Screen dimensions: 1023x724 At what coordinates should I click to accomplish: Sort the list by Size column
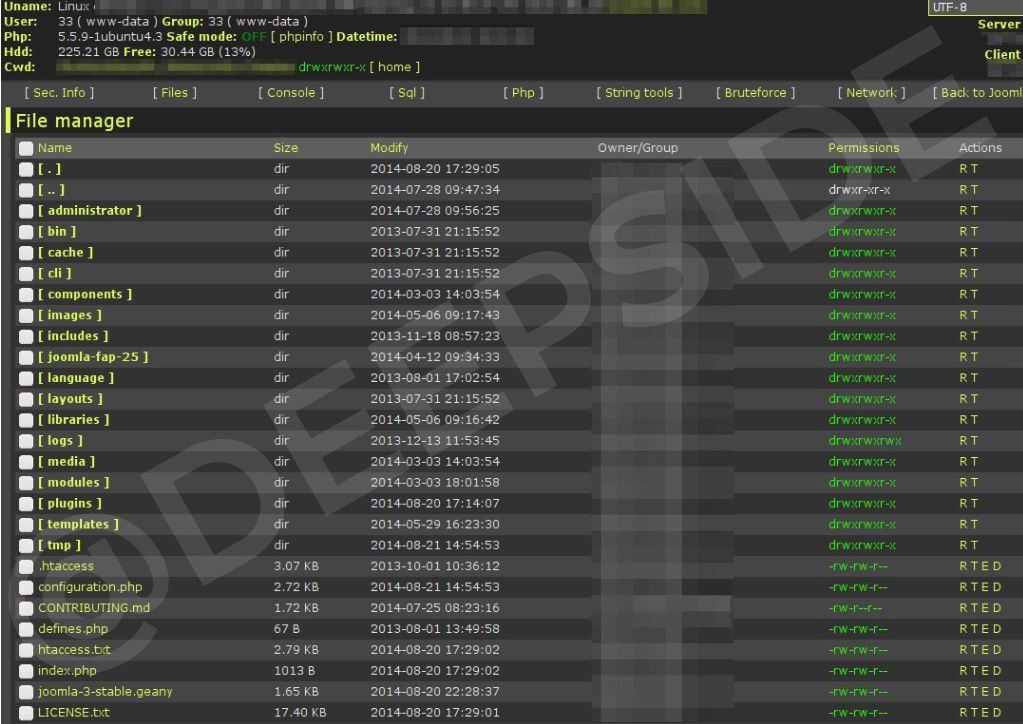pos(285,148)
